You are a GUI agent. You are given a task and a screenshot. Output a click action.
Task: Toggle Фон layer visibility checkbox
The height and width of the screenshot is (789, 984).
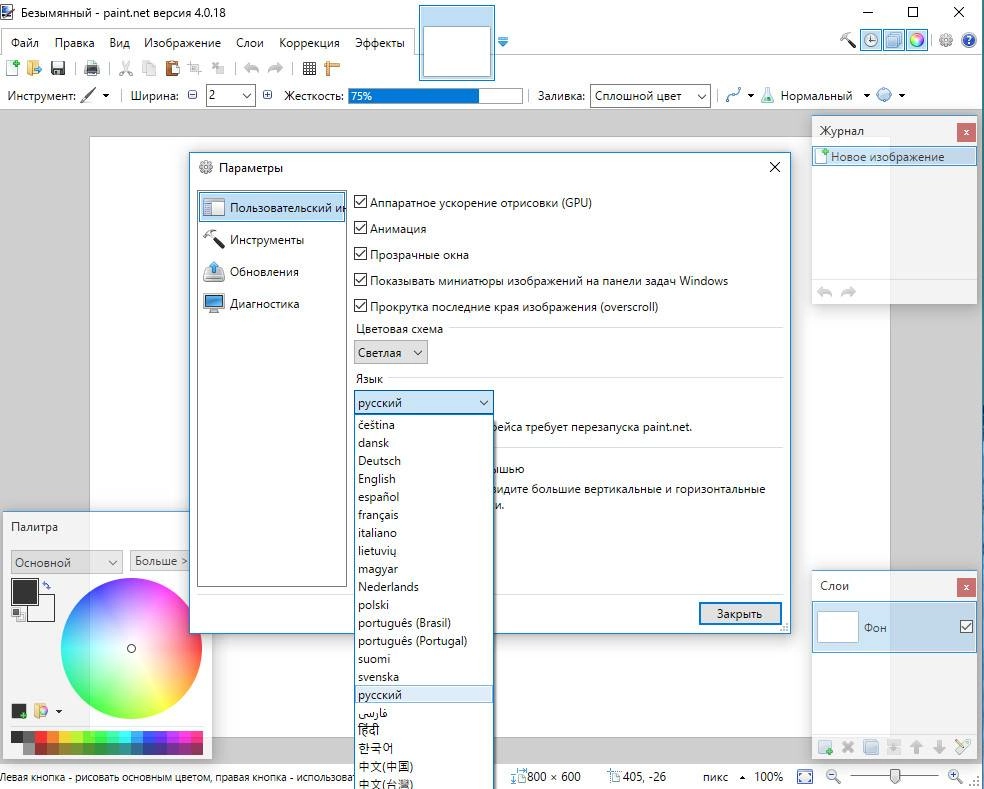pyautogui.click(x=966, y=626)
